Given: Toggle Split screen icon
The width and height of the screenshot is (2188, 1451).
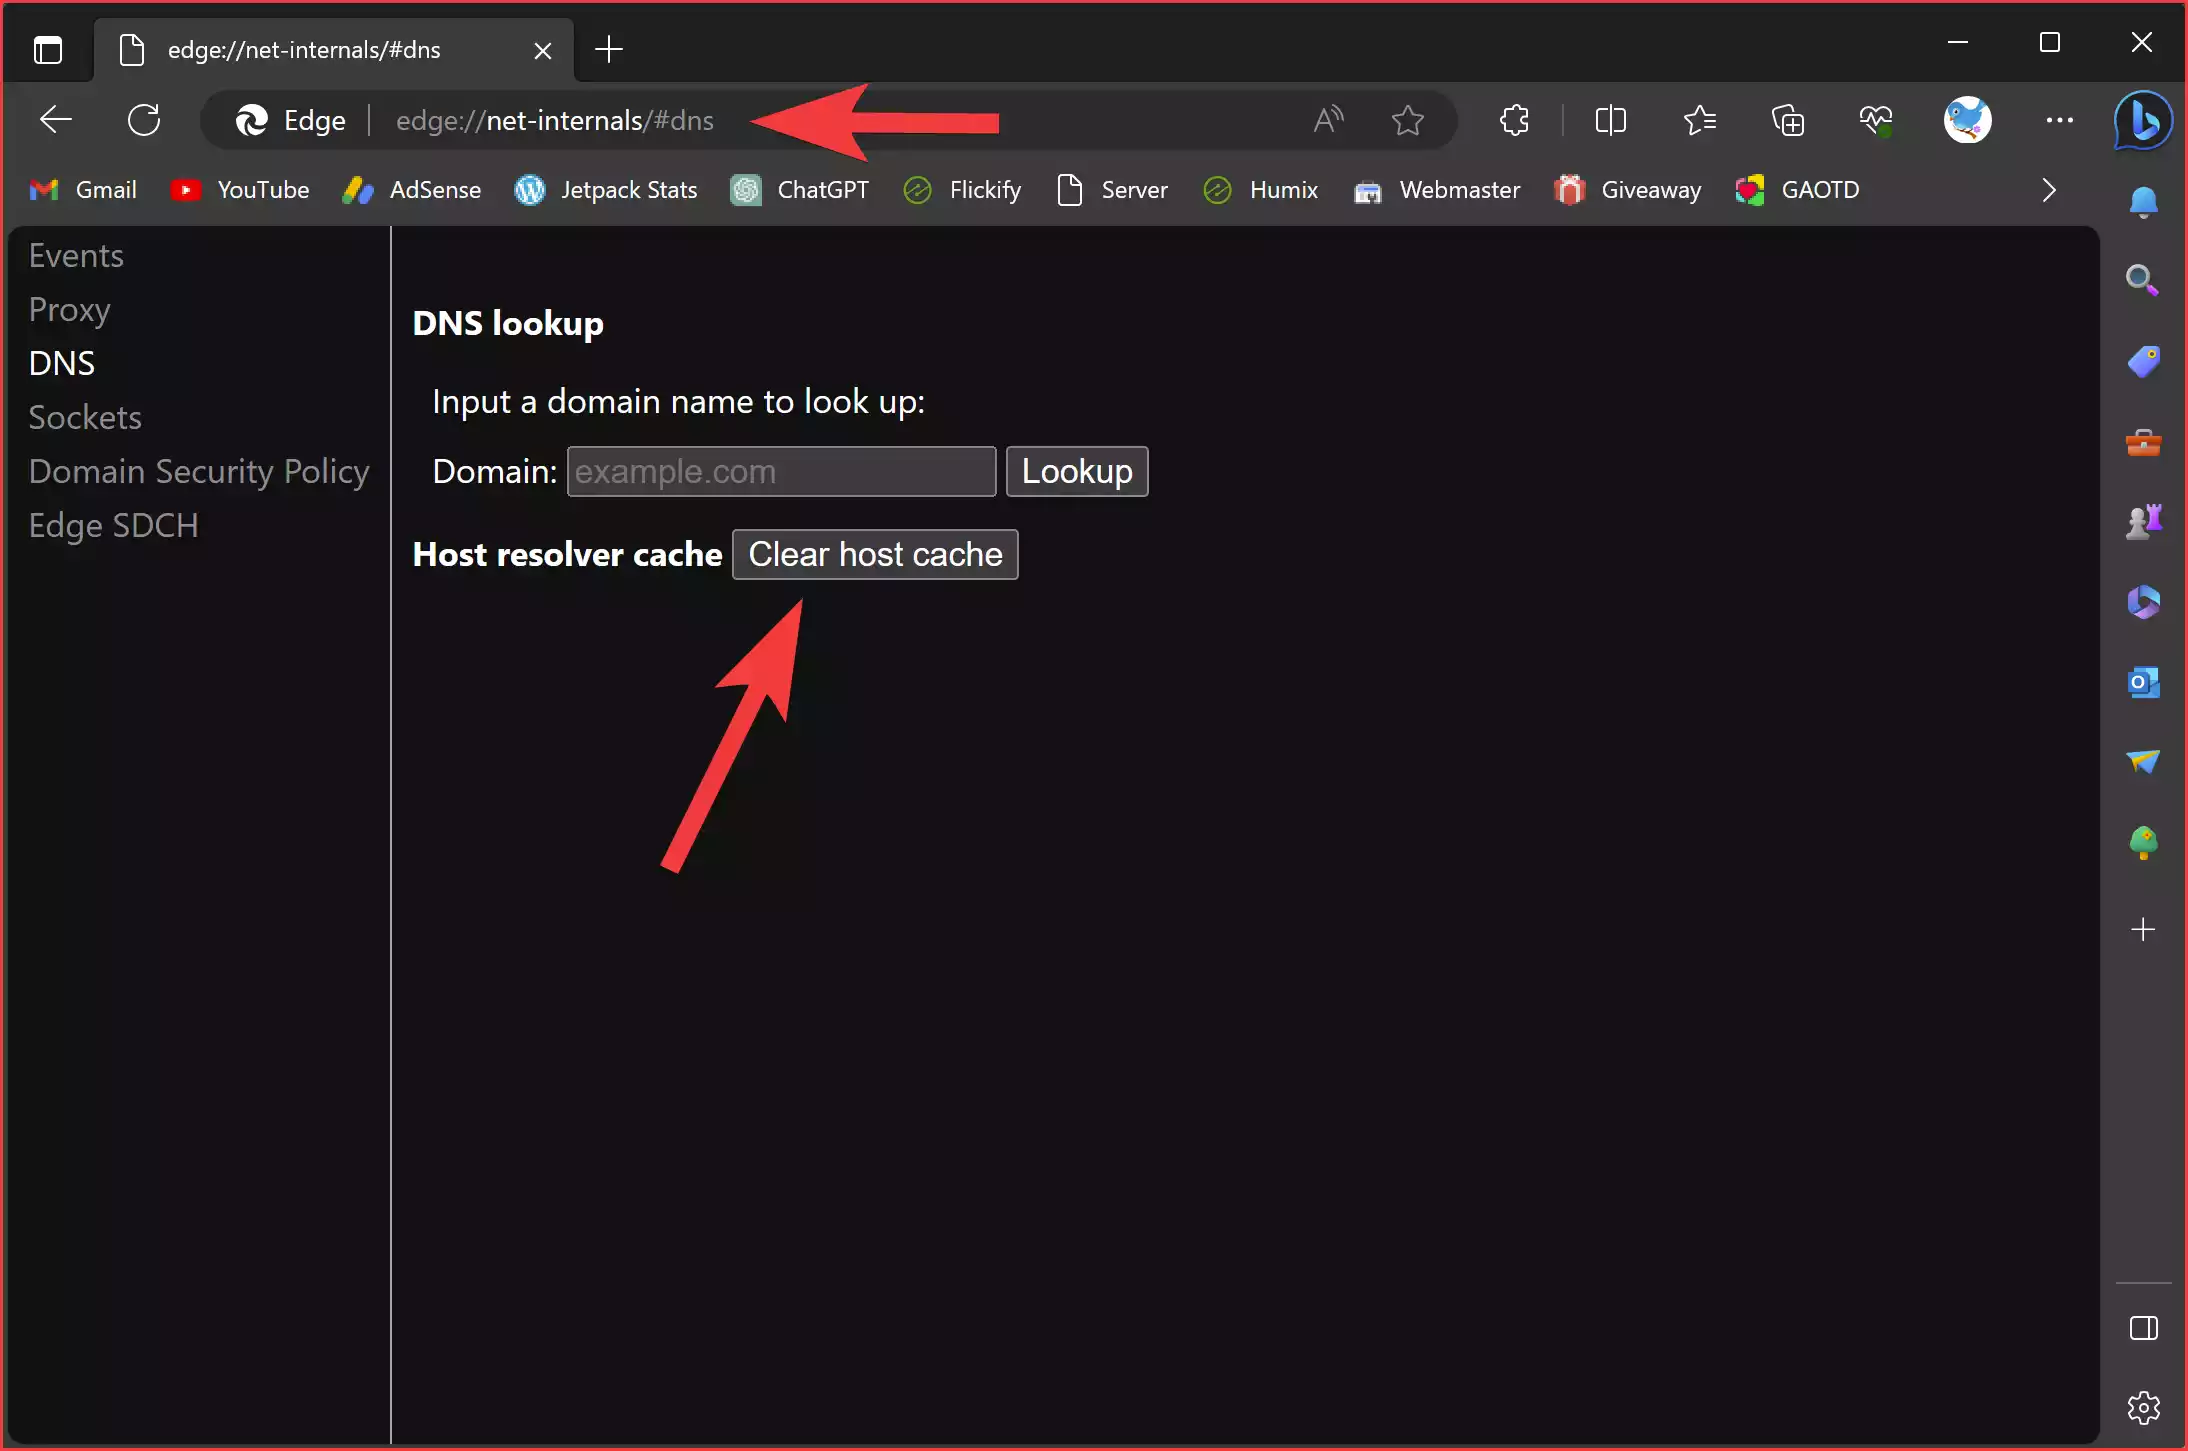Looking at the screenshot, I should (1610, 120).
